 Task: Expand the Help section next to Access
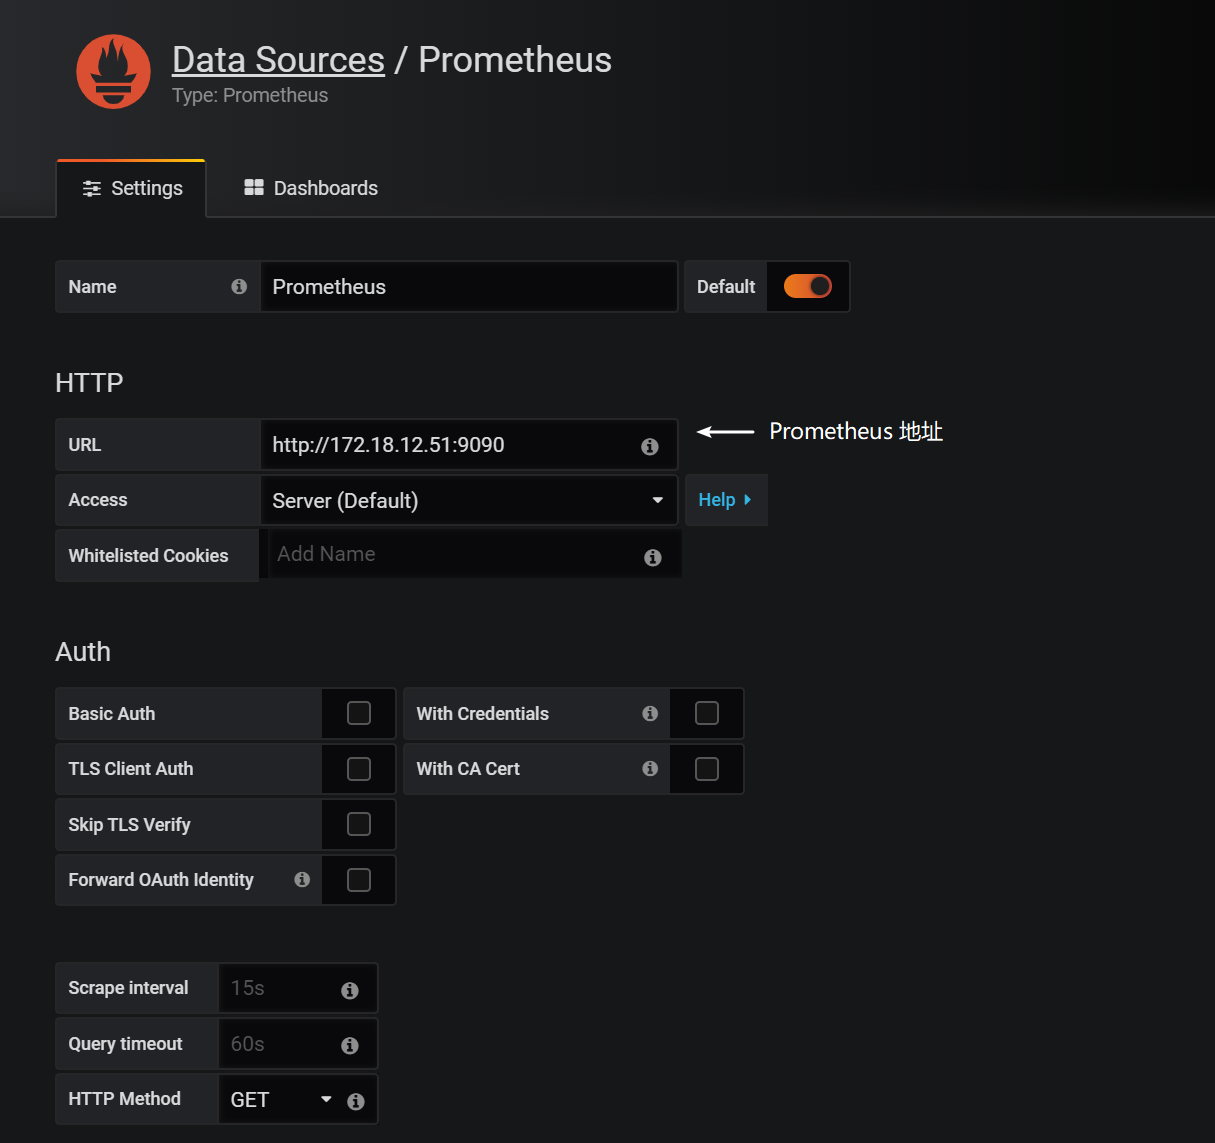(726, 500)
